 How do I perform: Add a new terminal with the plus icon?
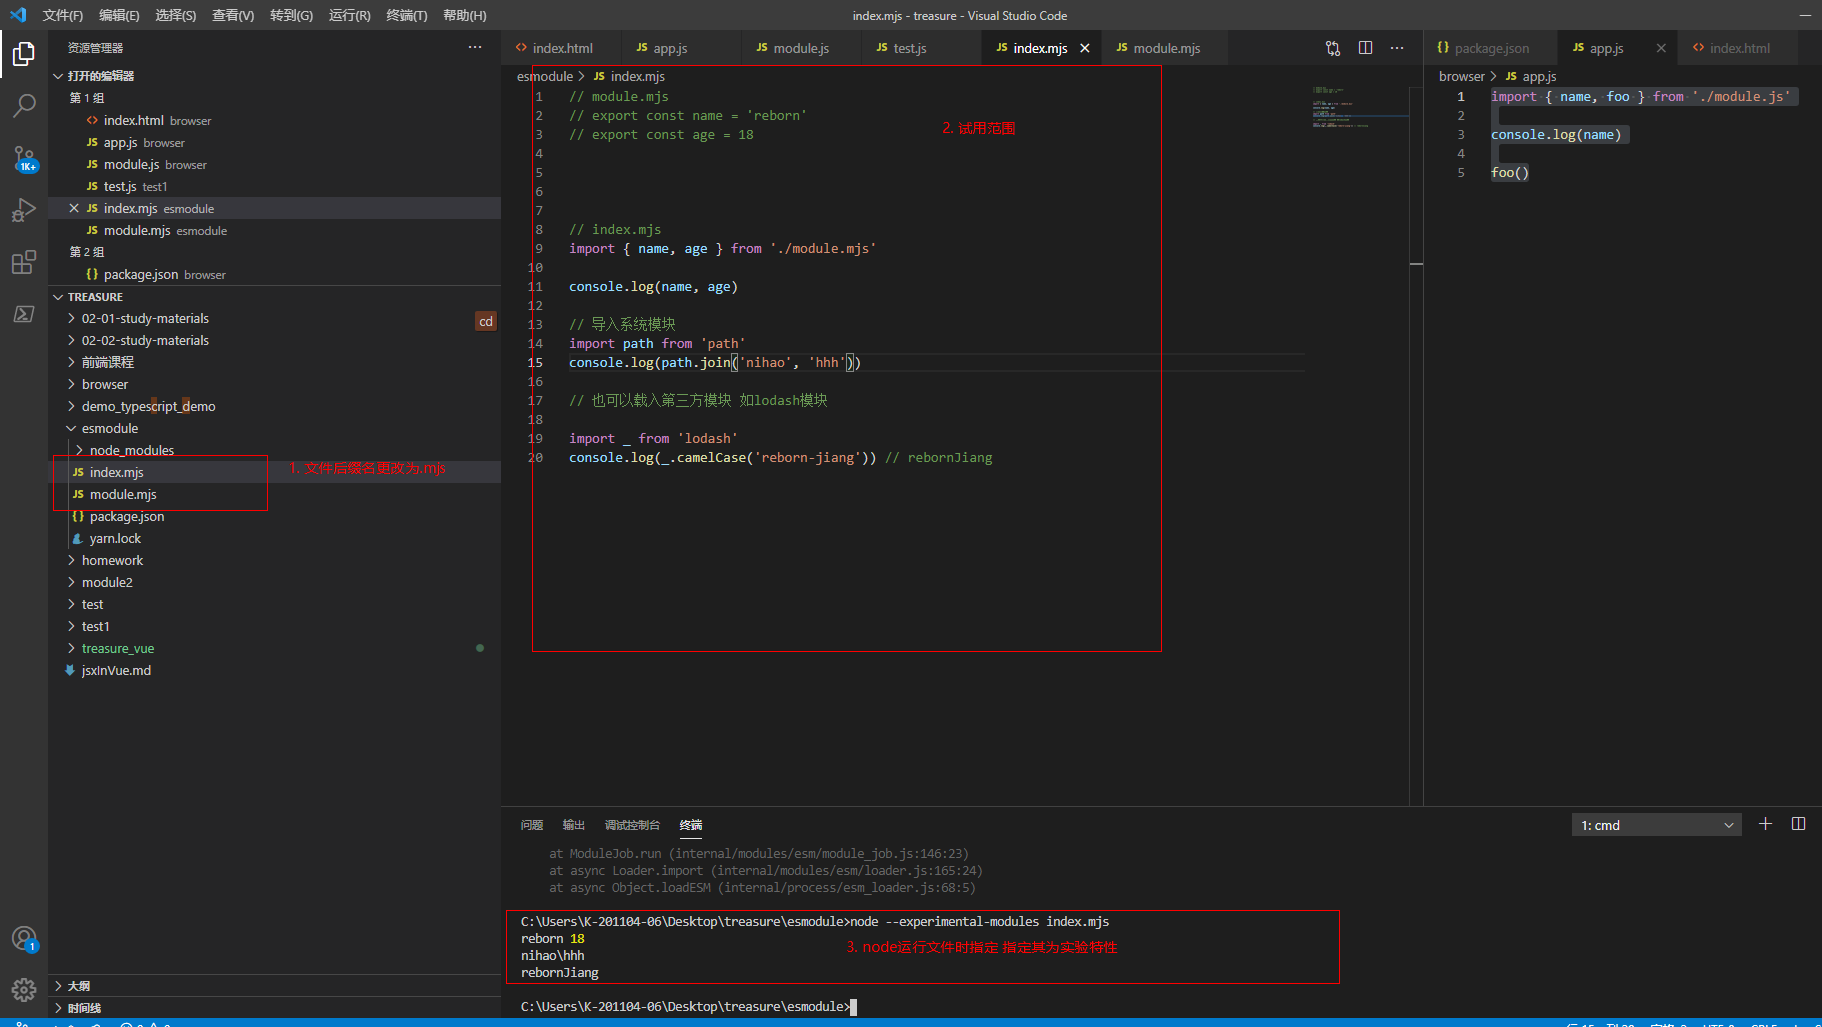(1765, 824)
